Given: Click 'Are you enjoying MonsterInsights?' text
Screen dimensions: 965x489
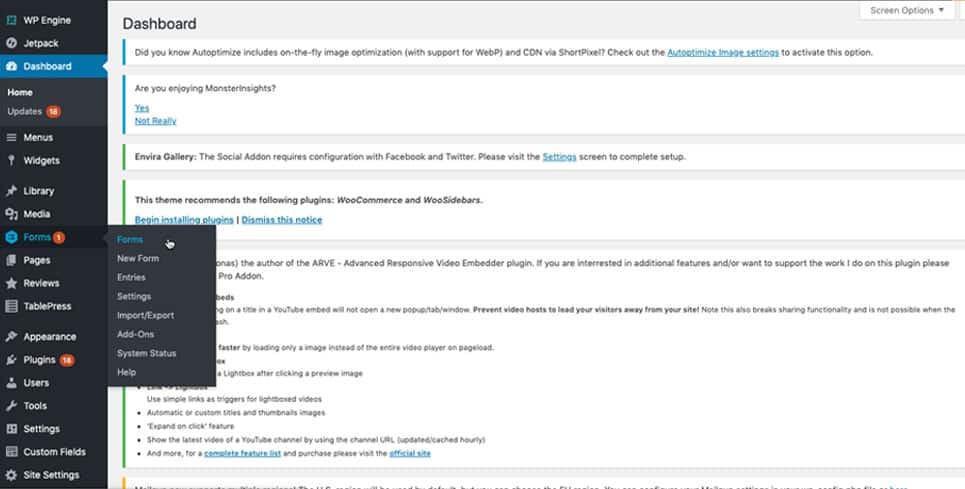Looking at the screenshot, I should click(x=205, y=89).
